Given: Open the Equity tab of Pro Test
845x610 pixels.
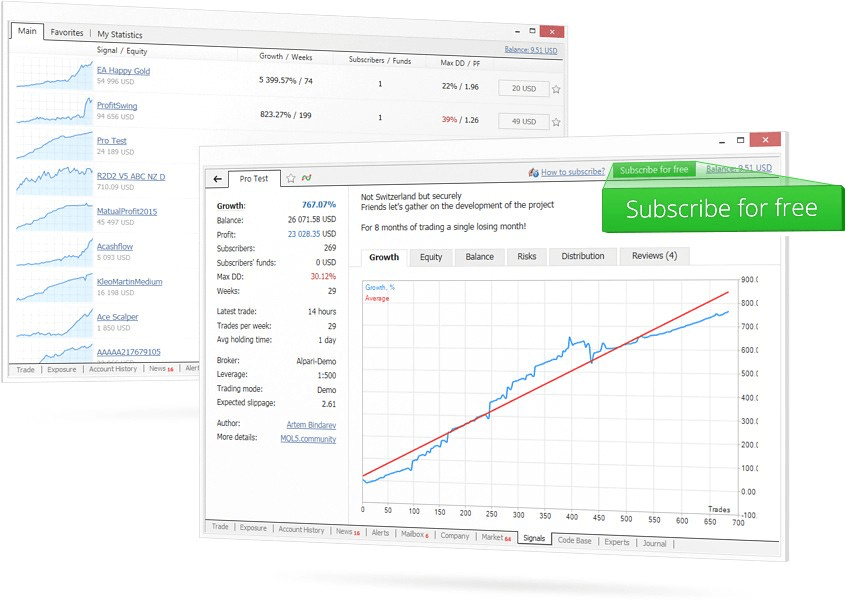Looking at the screenshot, I should 430,256.
